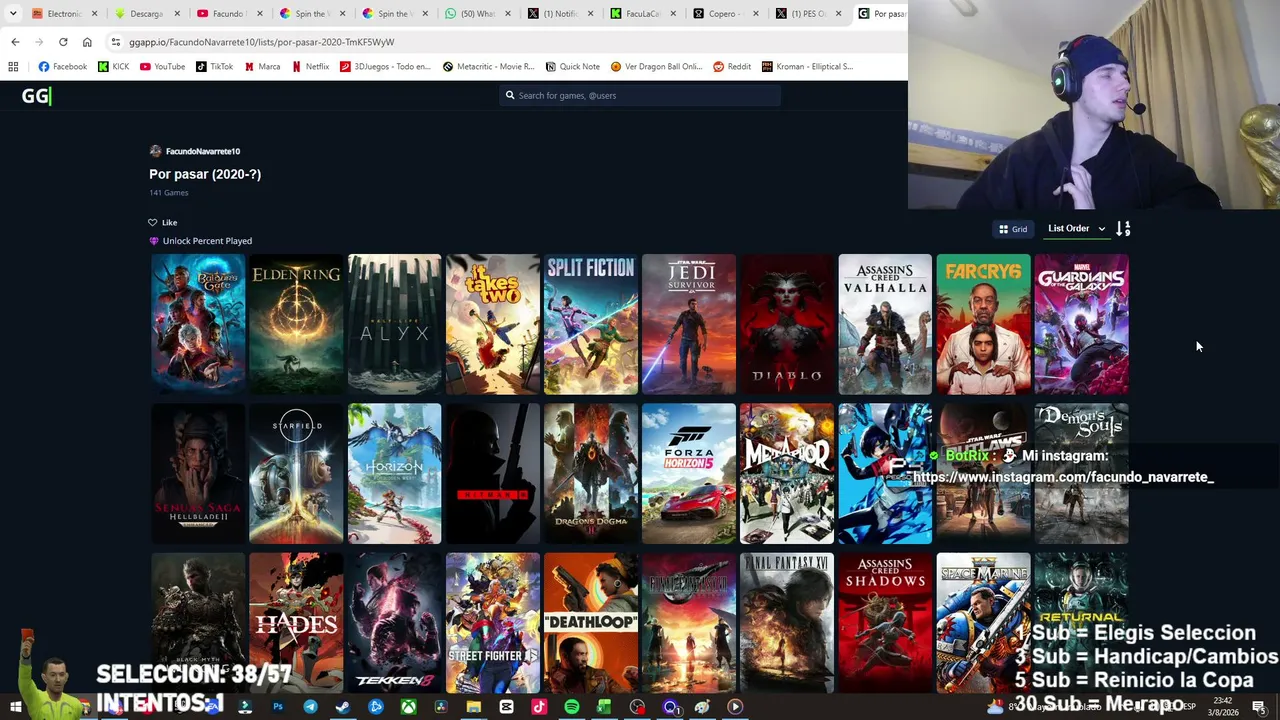This screenshot has width=1280, height=720.
Task: Open the Deathloop game cover
Action: 591,623
